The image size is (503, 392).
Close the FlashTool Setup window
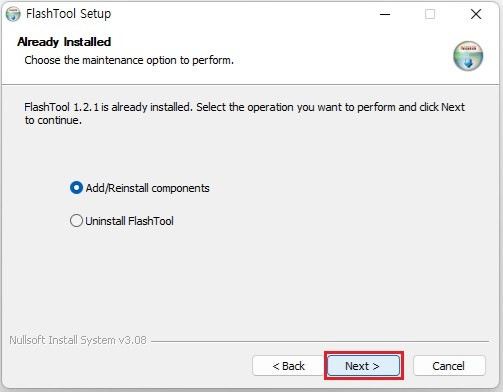(476, 14)
